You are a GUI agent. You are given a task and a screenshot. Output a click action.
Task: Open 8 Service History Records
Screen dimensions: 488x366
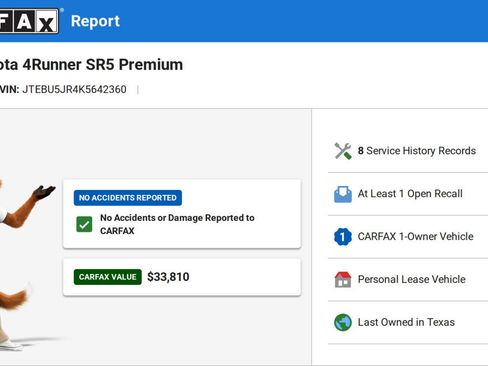click(x=408, y=151)
